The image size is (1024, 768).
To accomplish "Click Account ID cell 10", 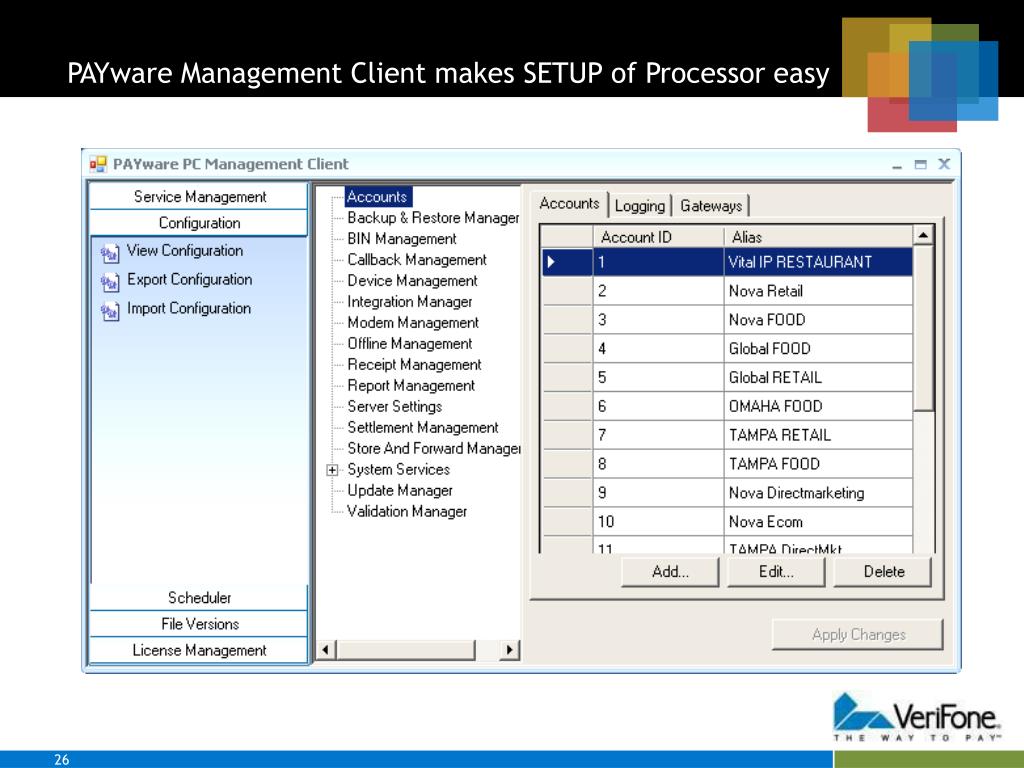I will (658, 521).
